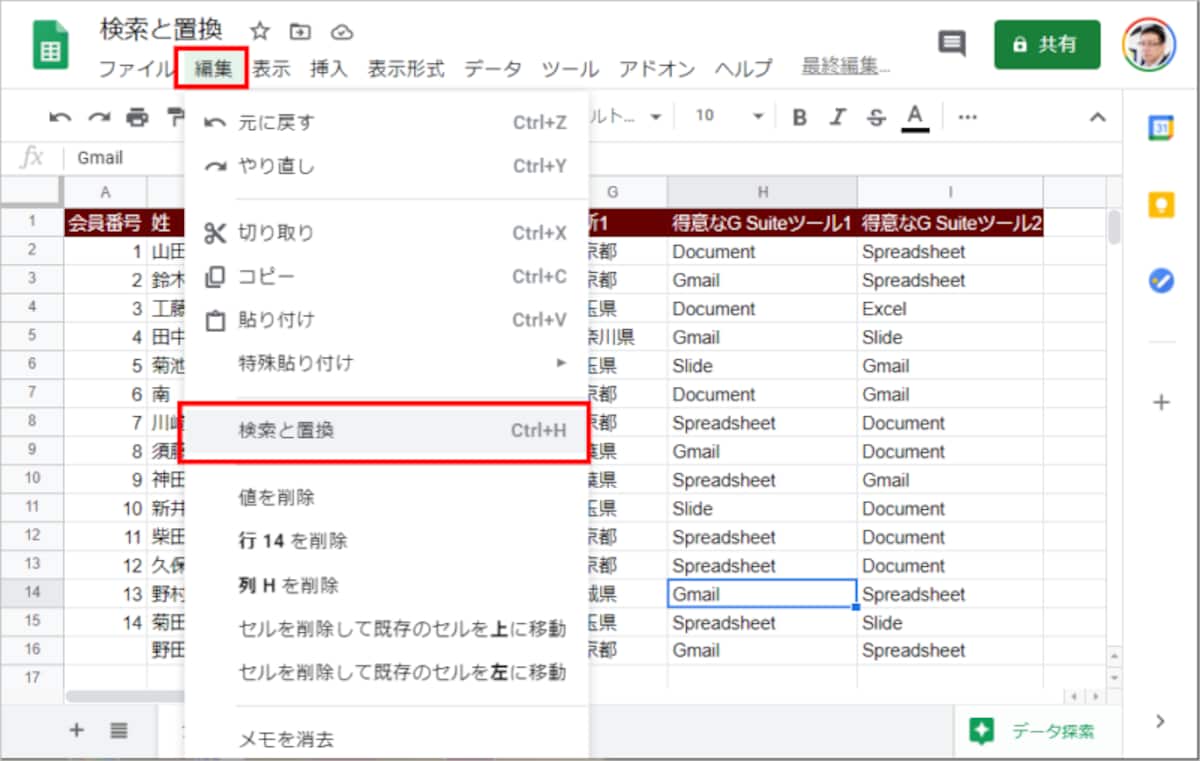Click the 会員番号 header cell
The image size is (1200, 761).
pyautogui.click(x=105, y=223)
